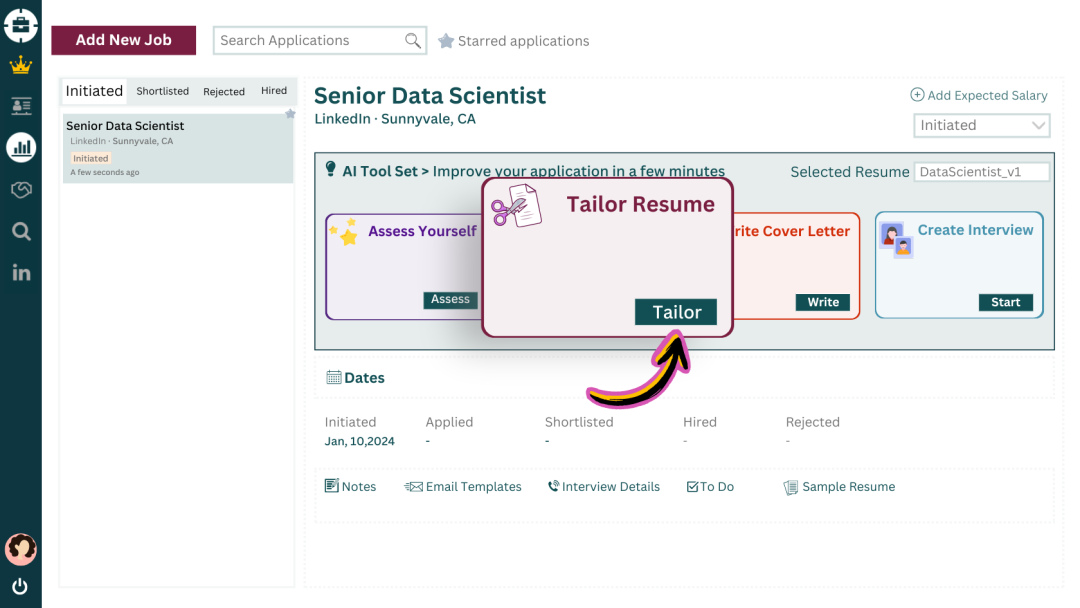Viewport: 1080px width, 608px height.
Task: Open the contacts card sidebar icon
Action: pos(21,106)
